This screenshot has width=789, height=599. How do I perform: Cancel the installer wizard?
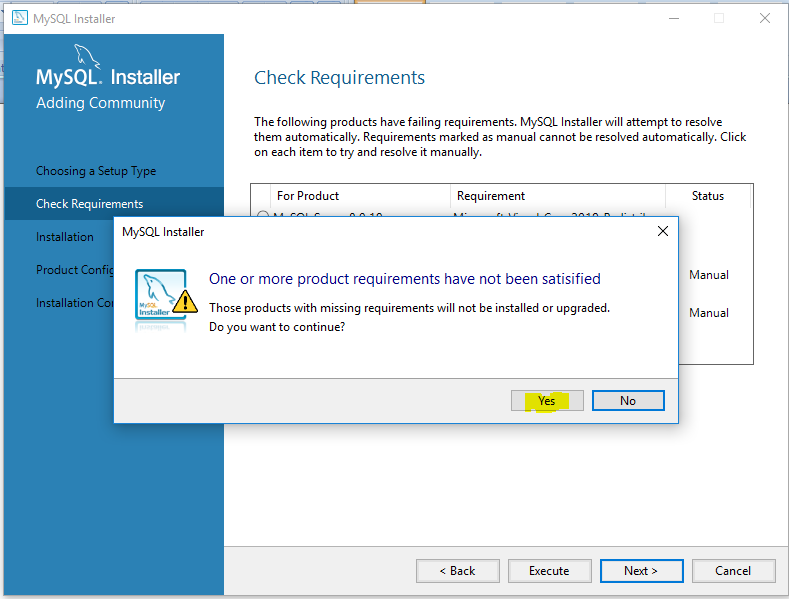[733, 571]
